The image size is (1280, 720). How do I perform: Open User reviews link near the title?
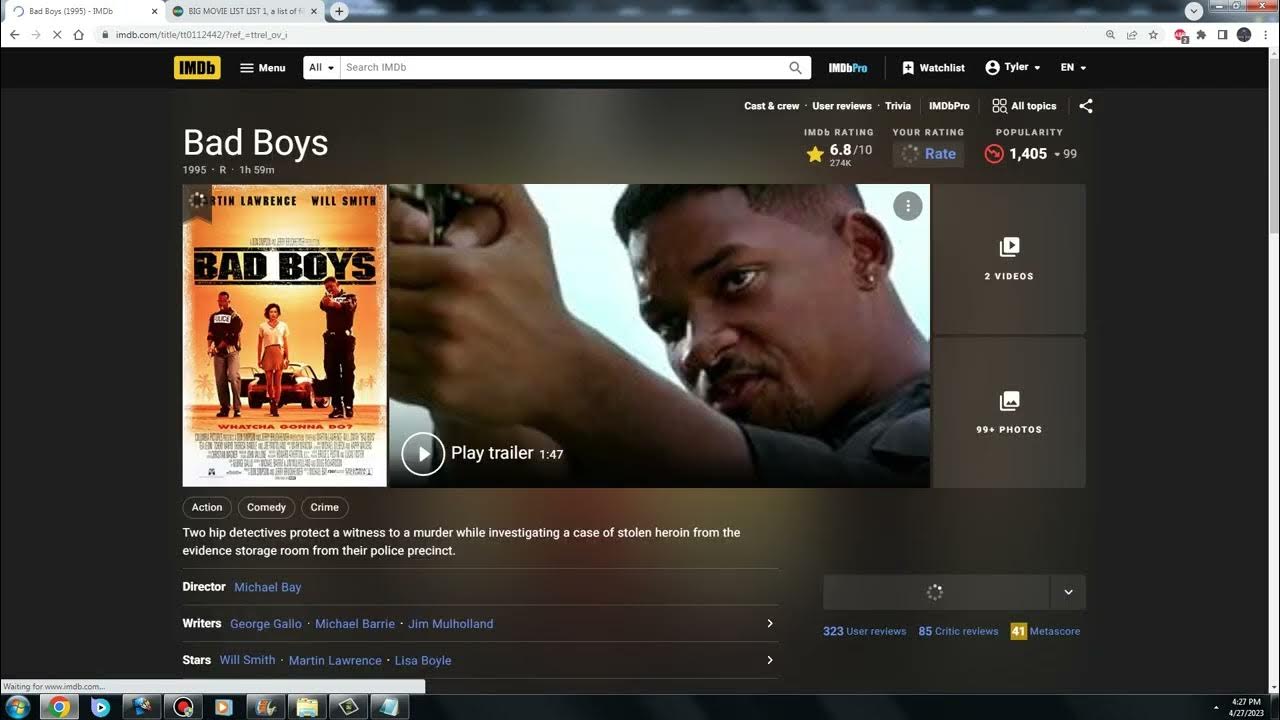click(842, 106)
